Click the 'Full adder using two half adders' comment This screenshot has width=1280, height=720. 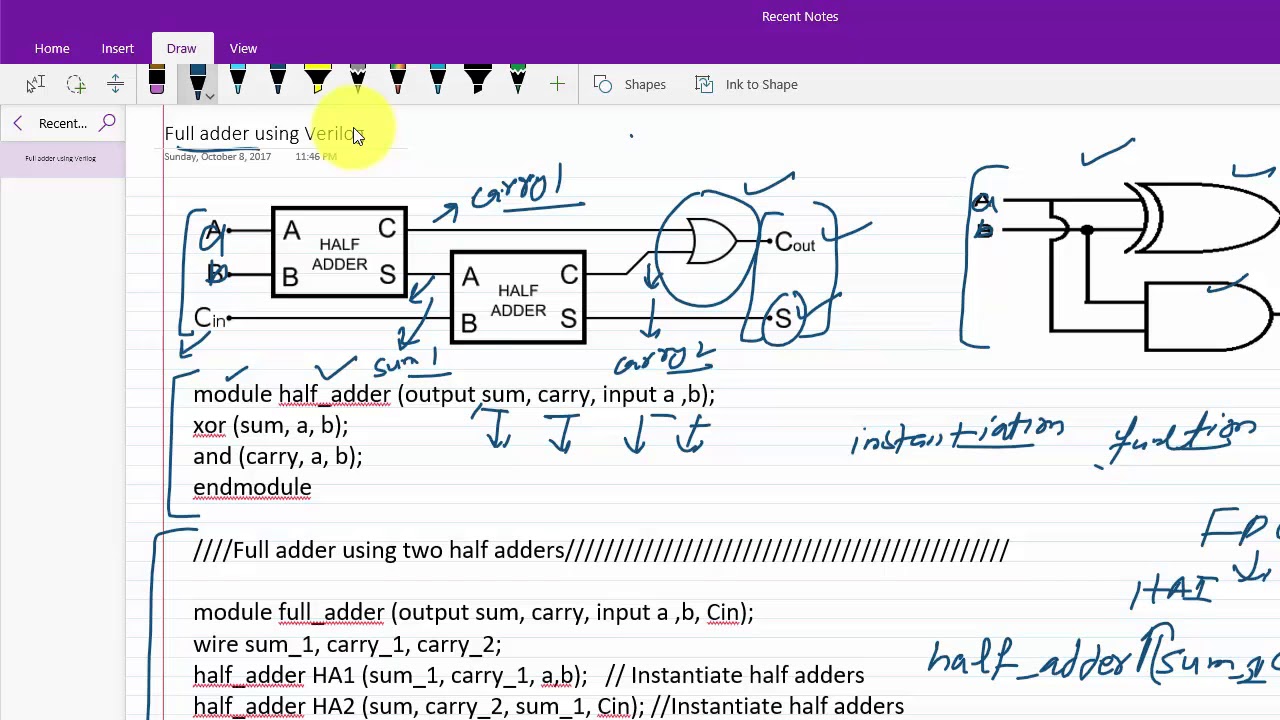tap(601, 550)
